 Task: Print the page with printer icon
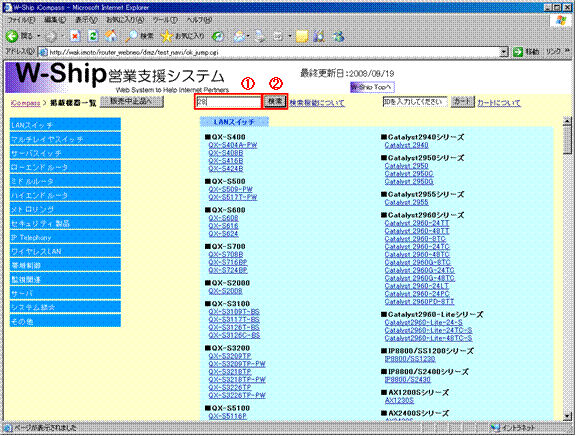260,36
